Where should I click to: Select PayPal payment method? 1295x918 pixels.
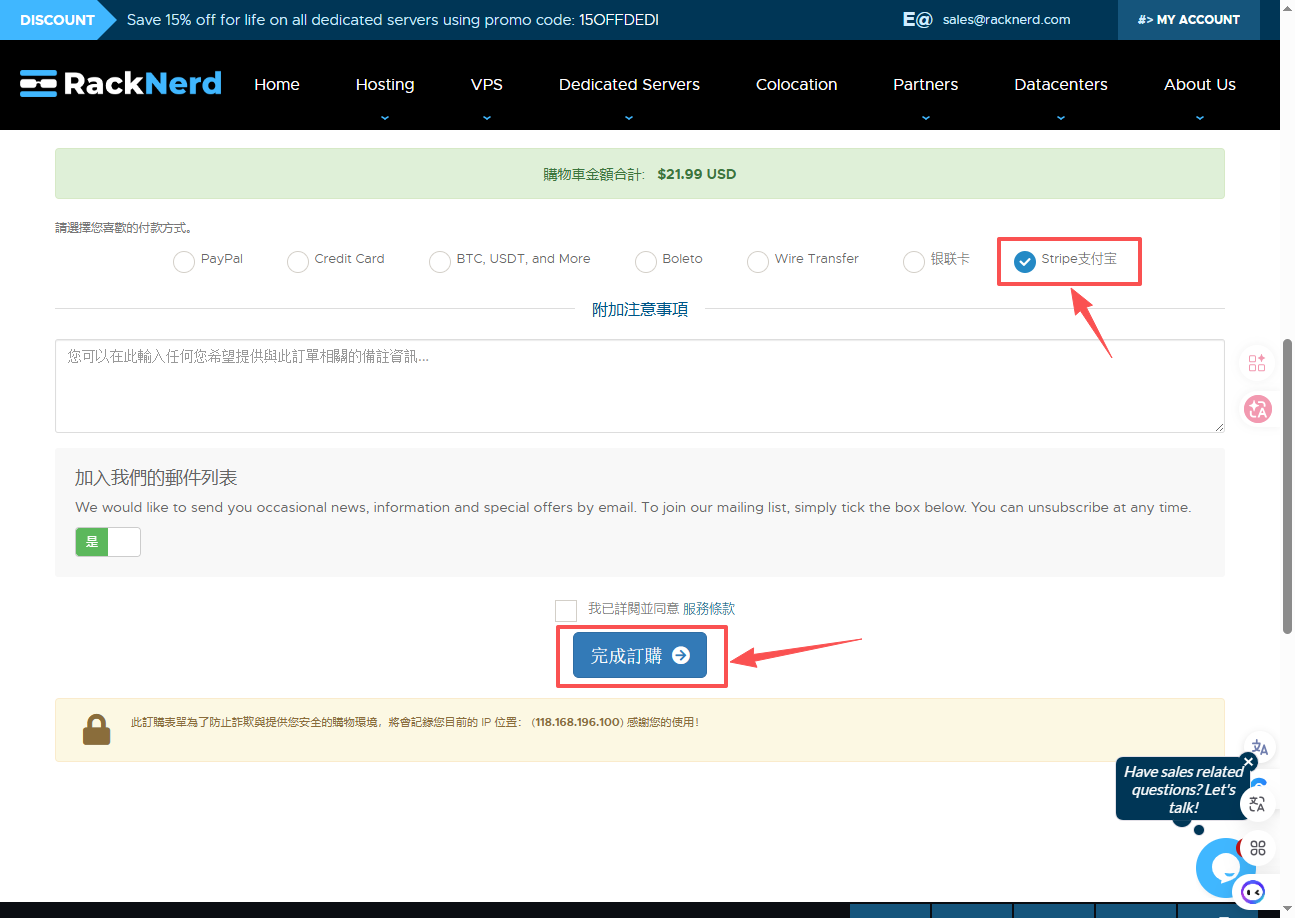(x=184, y=262)
